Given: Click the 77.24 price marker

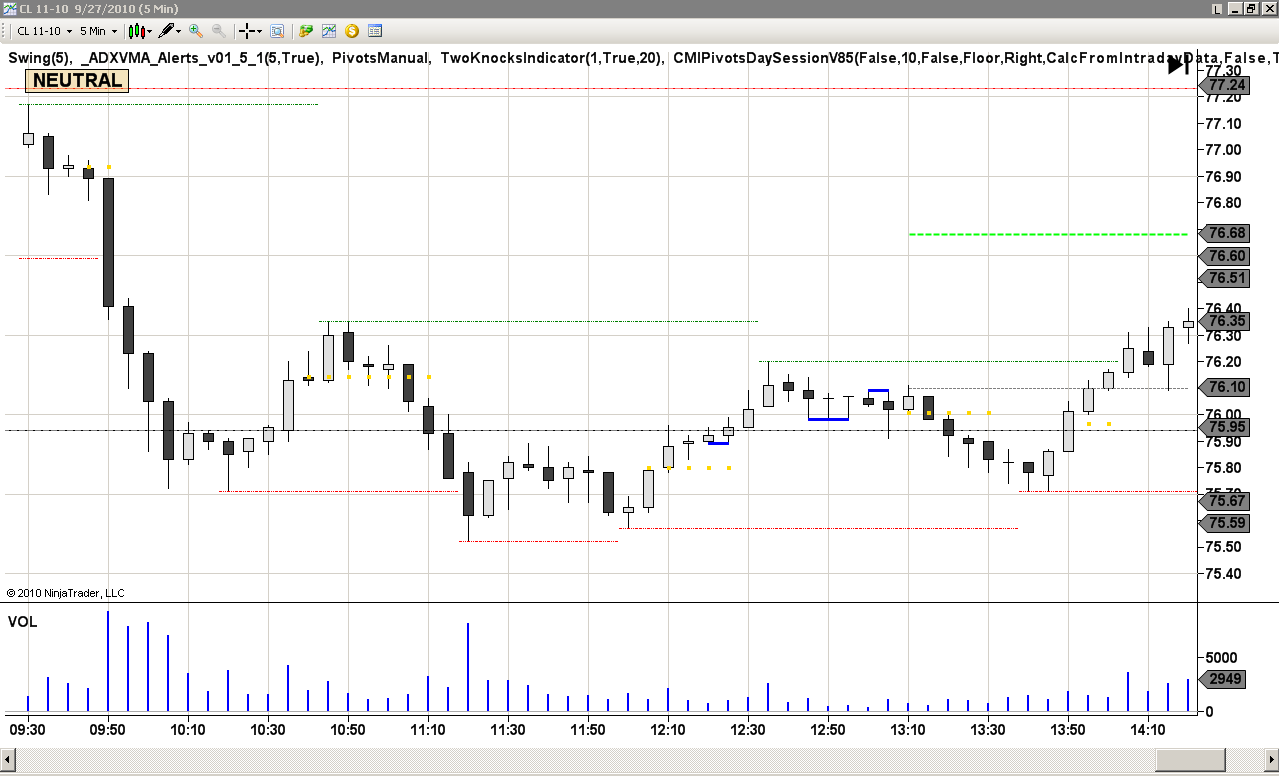Looking at the screenshot, I should [1226, 86].
